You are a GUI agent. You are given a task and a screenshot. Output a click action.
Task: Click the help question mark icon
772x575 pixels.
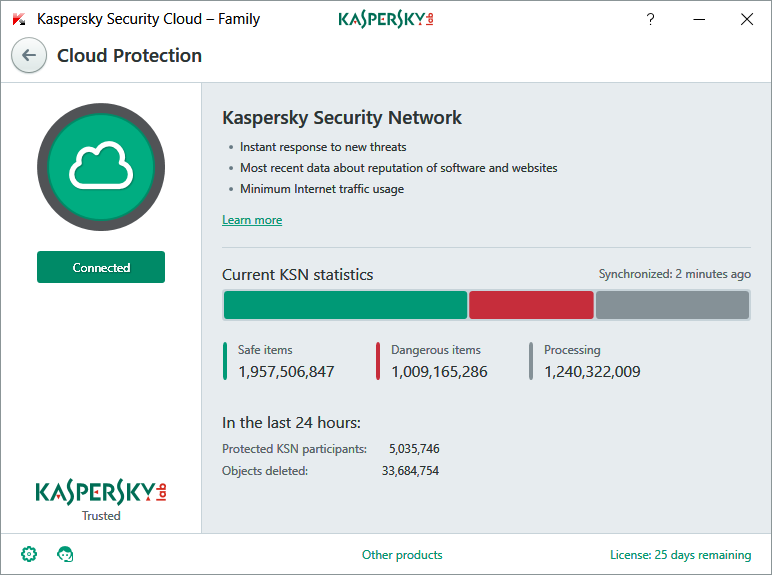650,19
